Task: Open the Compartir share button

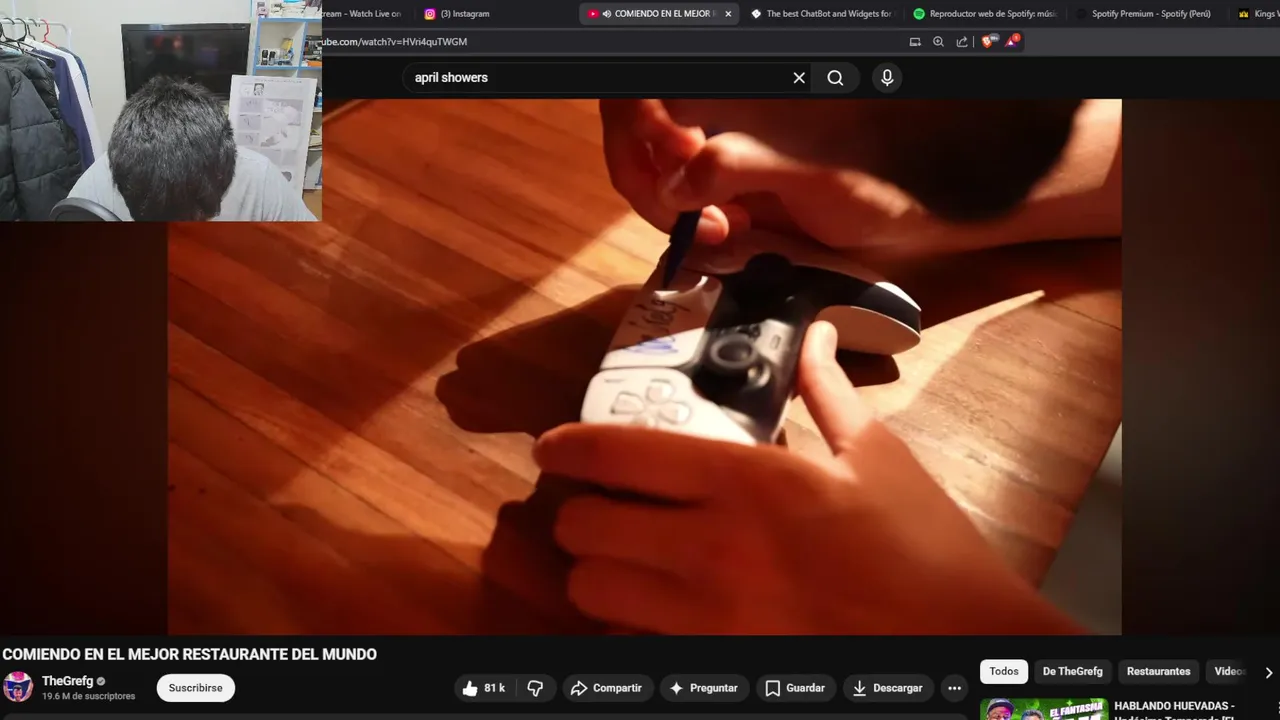Action: (606, 688)
